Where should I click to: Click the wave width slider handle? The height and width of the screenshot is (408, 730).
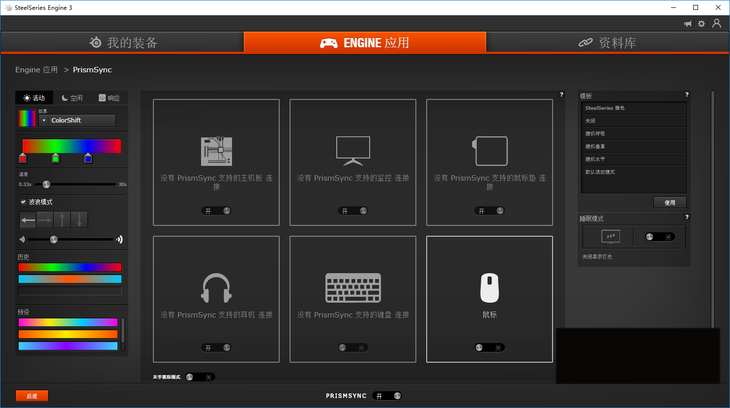[54, 239]
